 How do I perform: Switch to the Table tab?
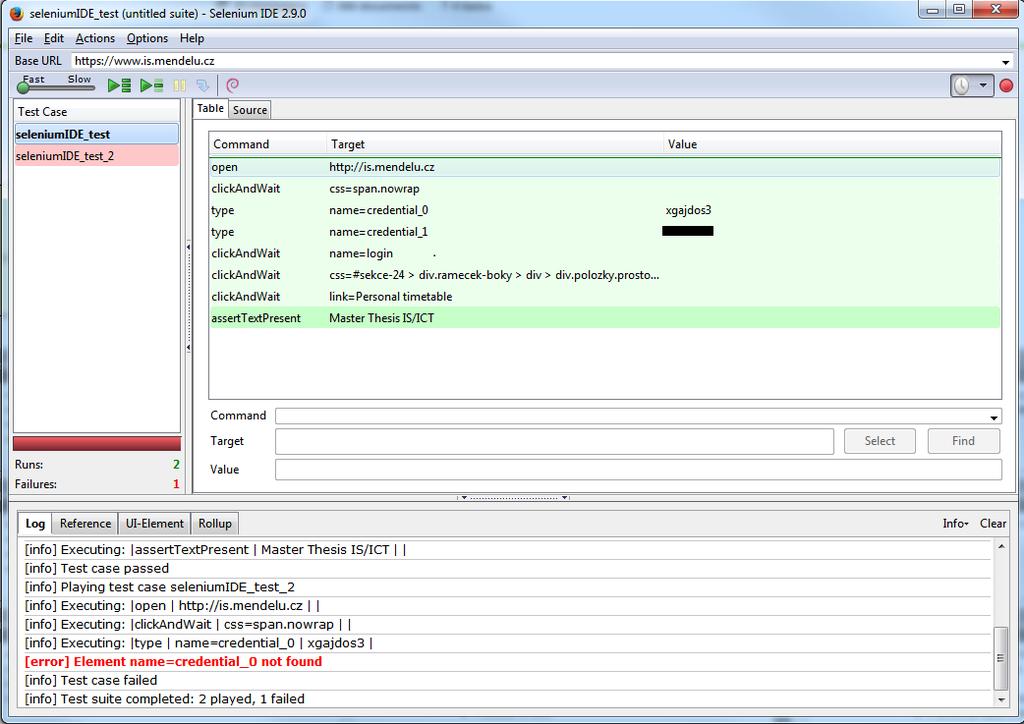[x=210, y=108]
